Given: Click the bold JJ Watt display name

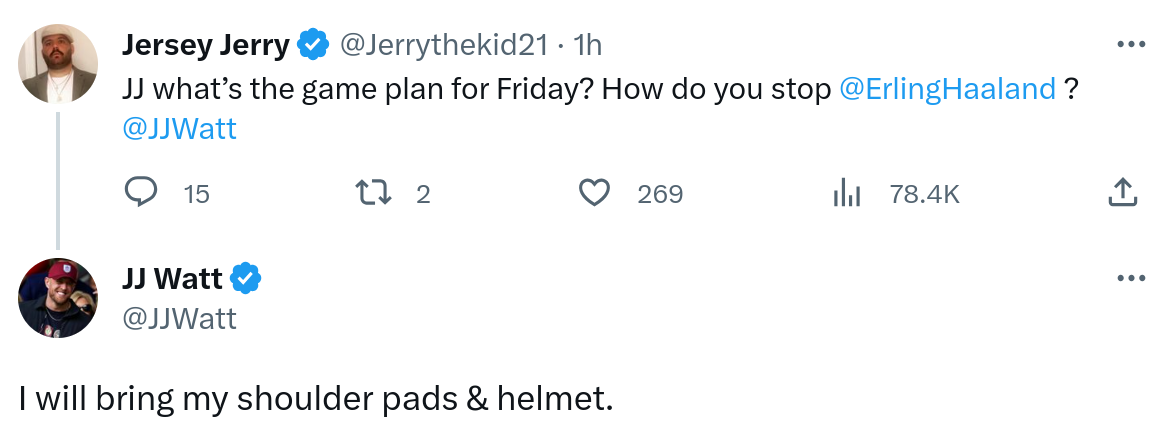Looking at the screenshot, I should pyautogui.click(x=172, y=277).
